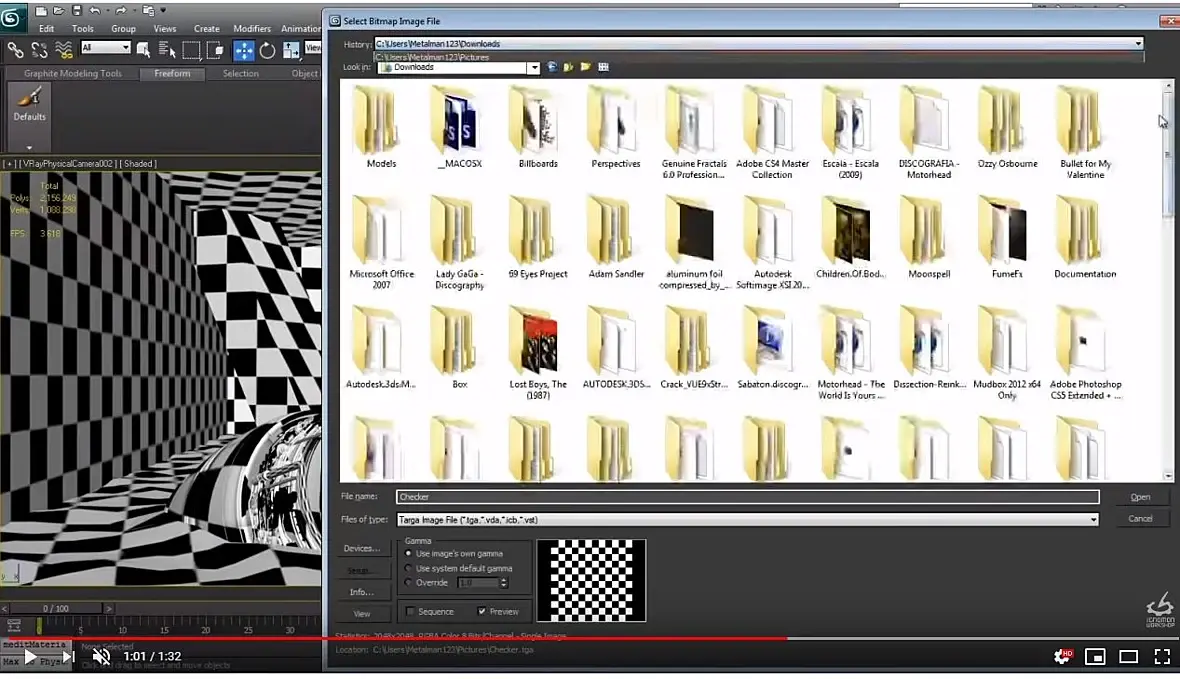1180x679 pixels.
Task: Select the gamma Override radio button
Action: (x=408, y=582)
